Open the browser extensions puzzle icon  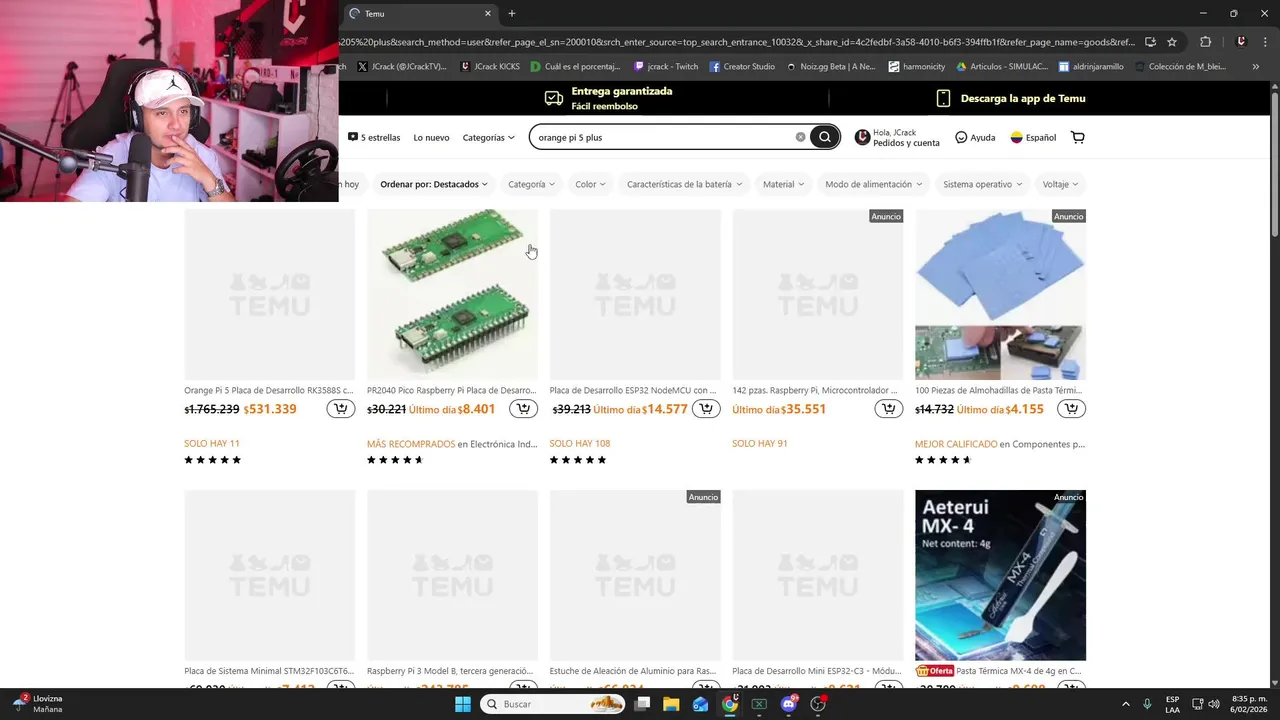(1205, 42)
